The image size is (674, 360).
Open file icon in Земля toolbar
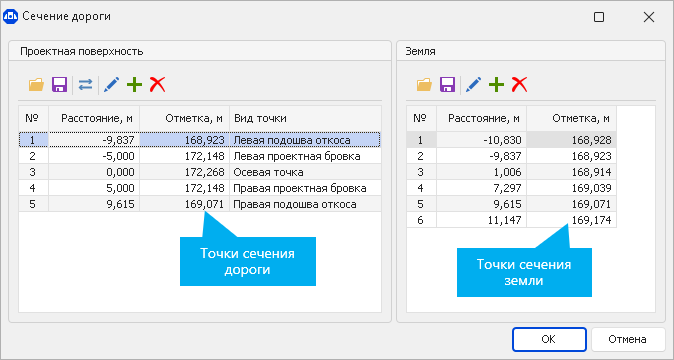tap(424, 84)
